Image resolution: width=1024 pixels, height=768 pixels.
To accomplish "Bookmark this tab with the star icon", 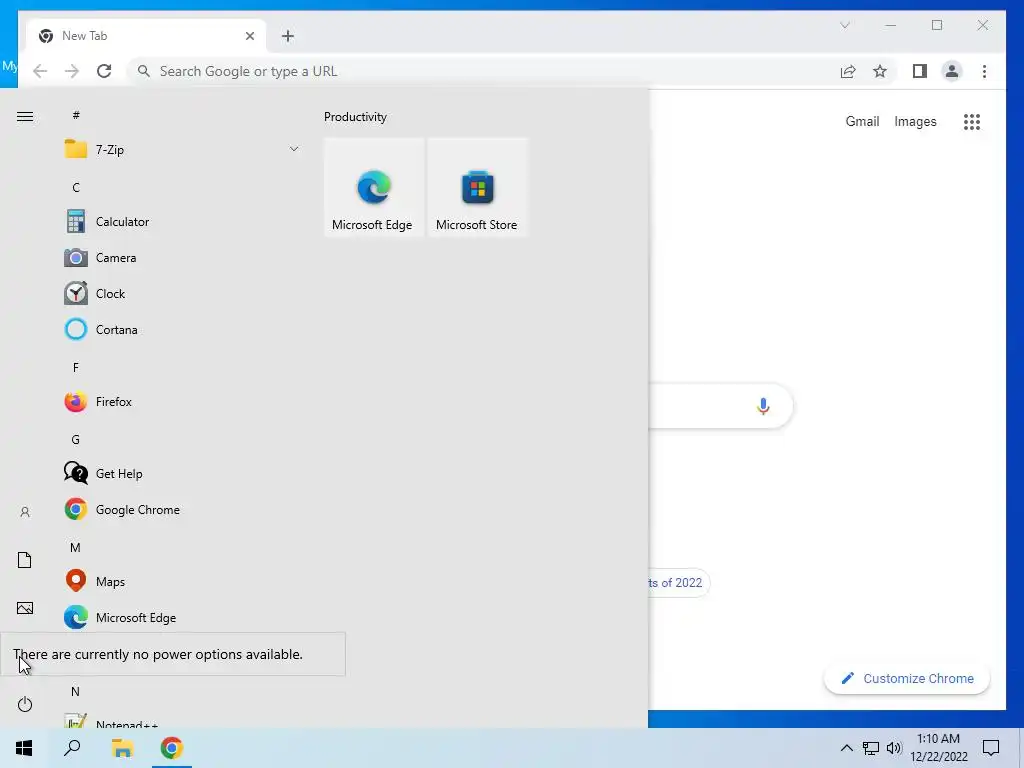I will click(880, 71).
